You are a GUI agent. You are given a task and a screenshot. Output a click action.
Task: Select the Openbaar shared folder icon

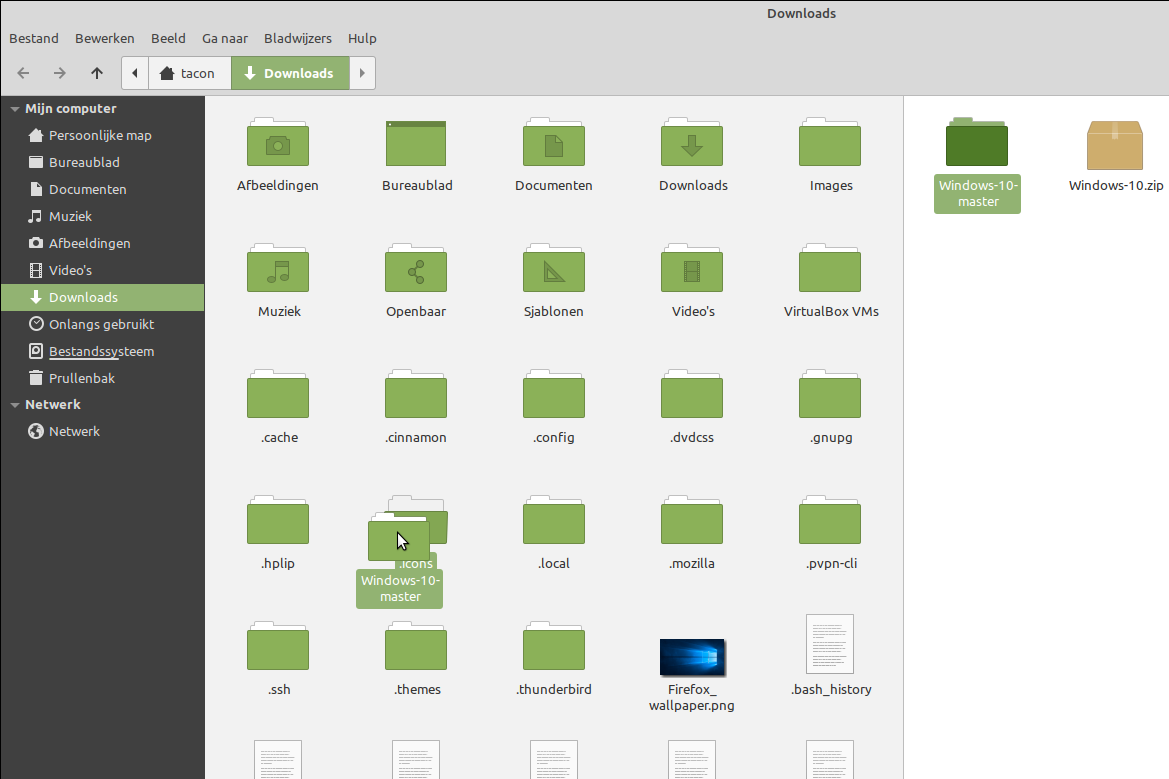[416, 269]
